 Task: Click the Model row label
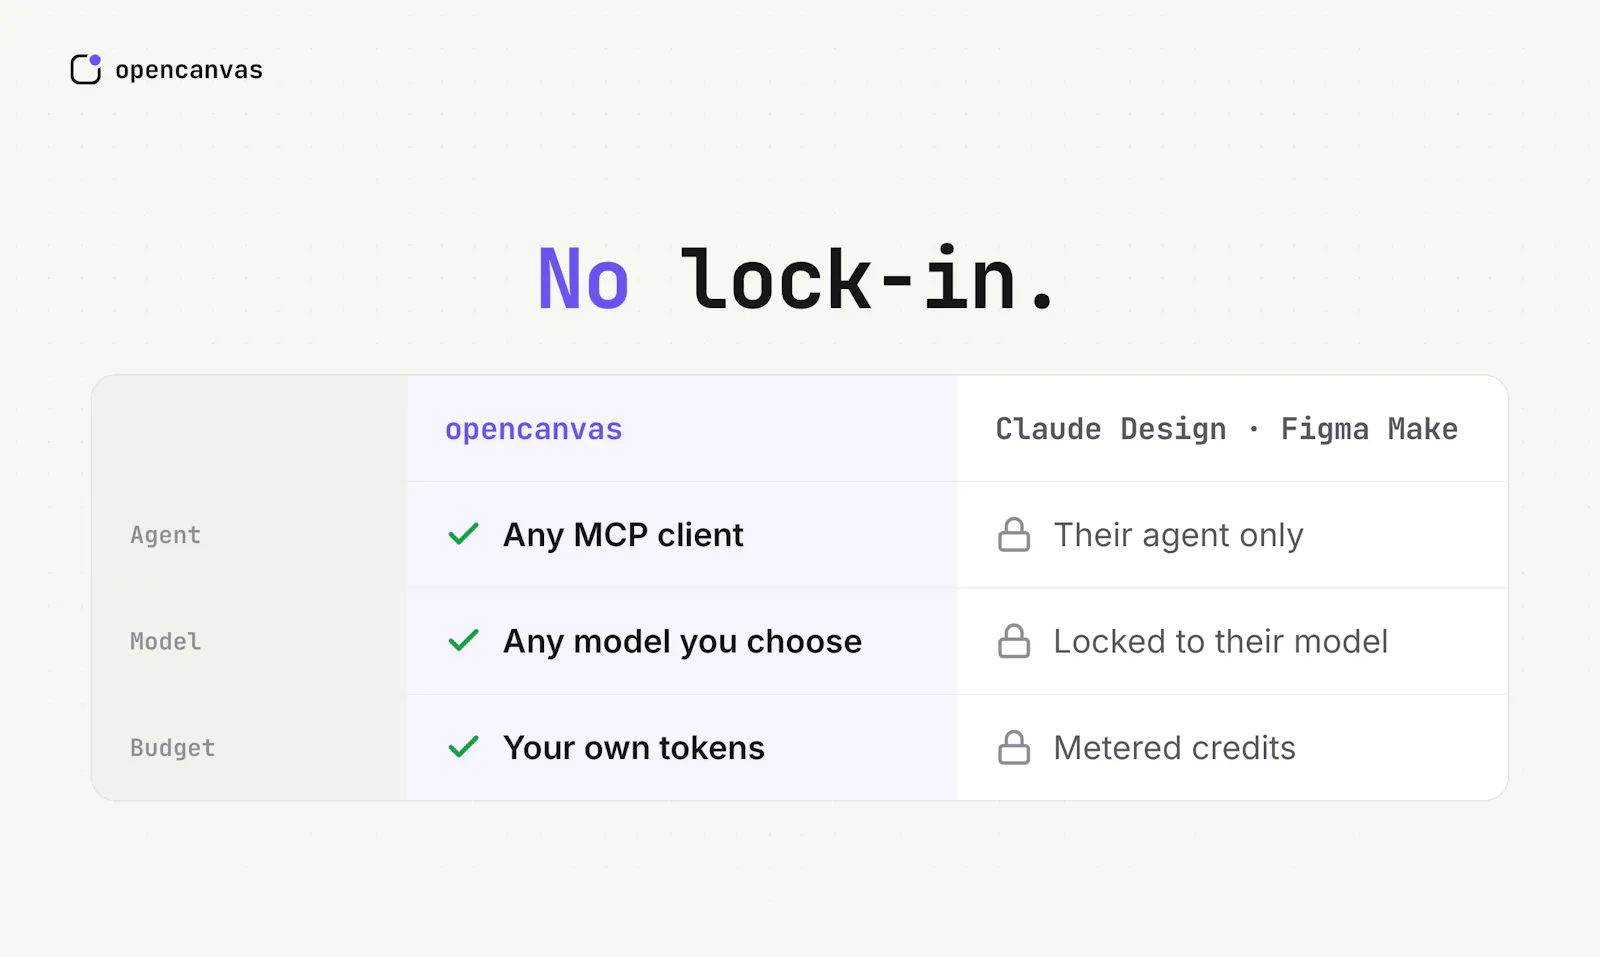[165, 641]
